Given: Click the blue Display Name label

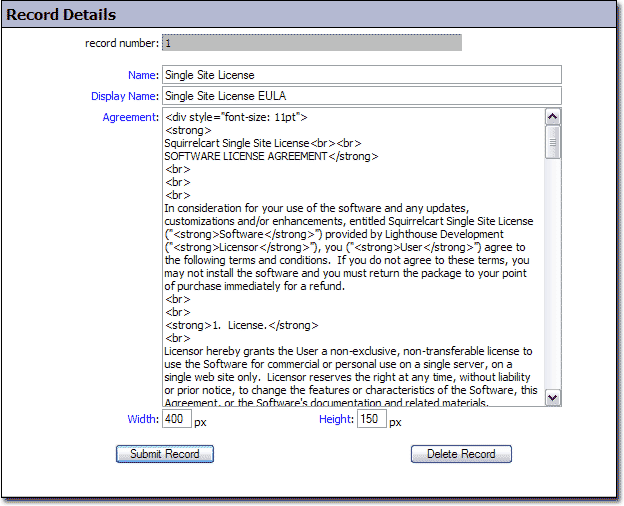Looking at the screenshot, I should click(125, 96).
